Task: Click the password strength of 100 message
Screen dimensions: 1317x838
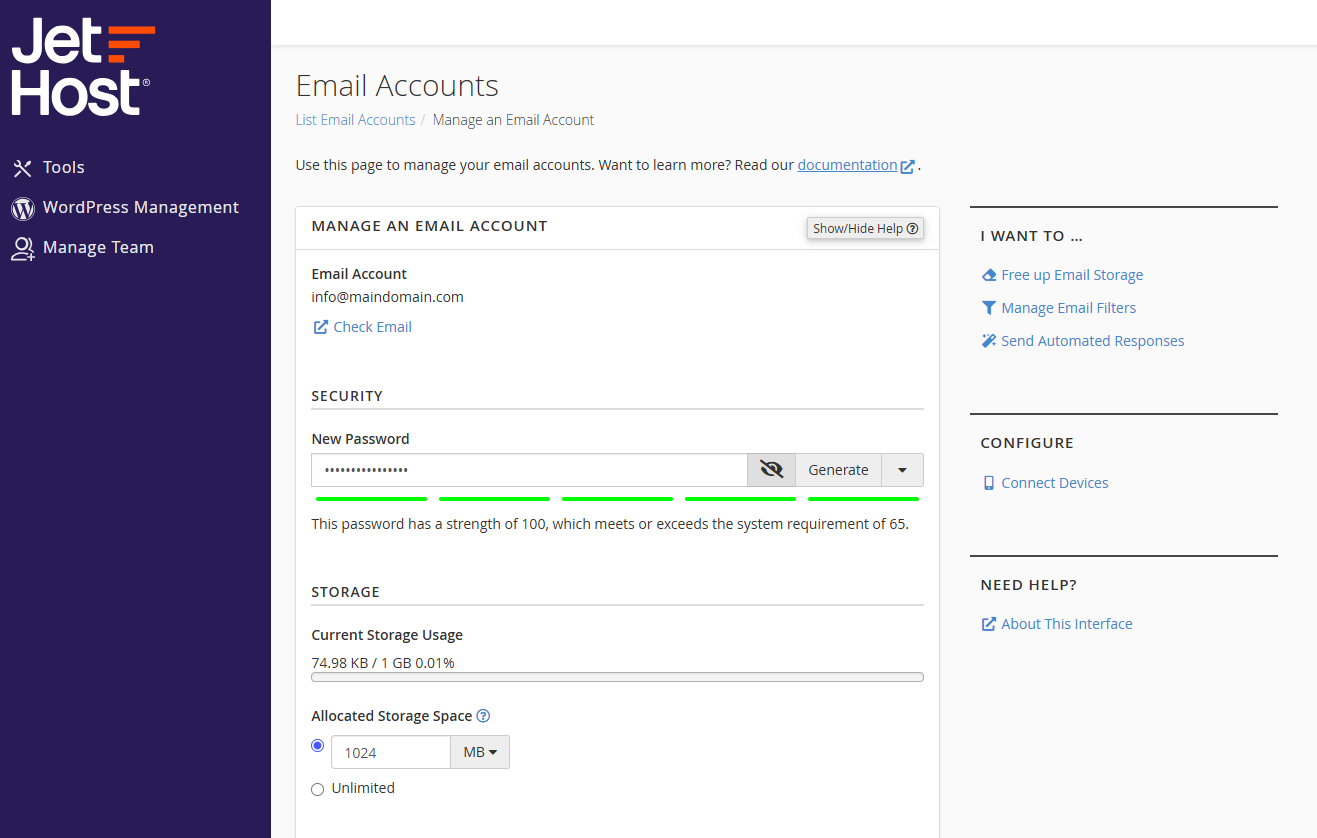Action: tap(610, 524)
